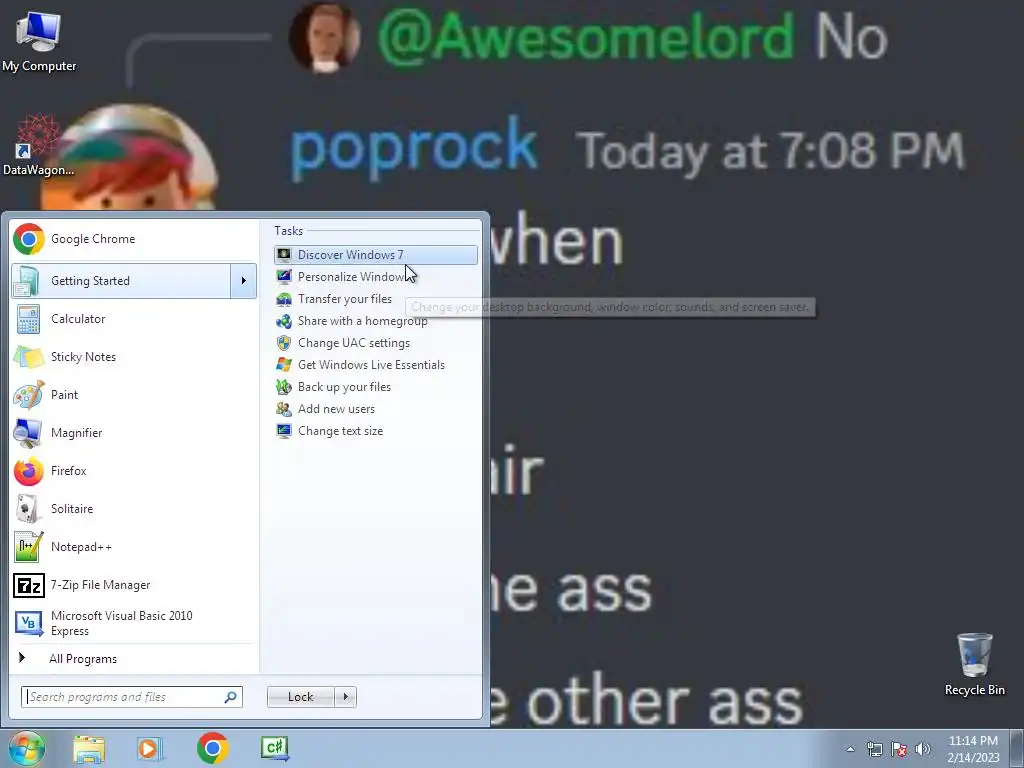Image resolution: width=1024 pixels, height=768 pixels.
Task: Click the Discover Windows 7 icon
Action: pos(284,255)
